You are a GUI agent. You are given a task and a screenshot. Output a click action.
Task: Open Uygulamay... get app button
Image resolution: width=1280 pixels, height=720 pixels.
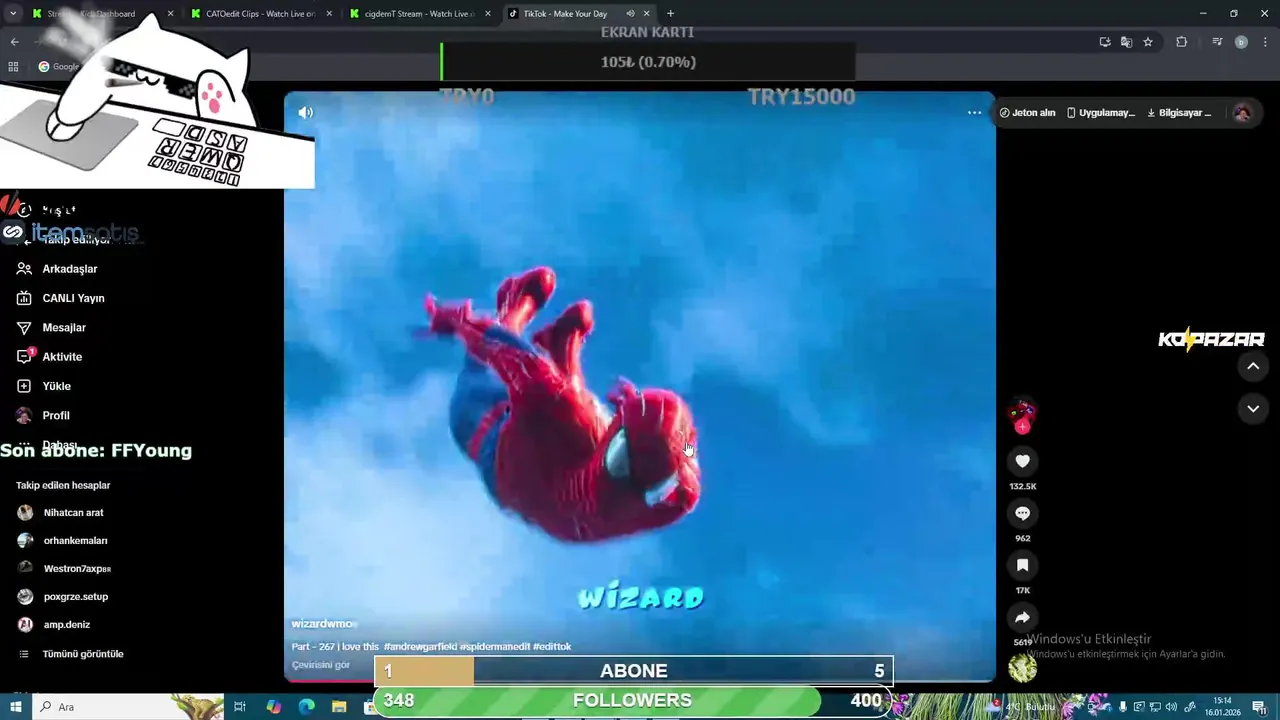click(x=1100, y=113)
